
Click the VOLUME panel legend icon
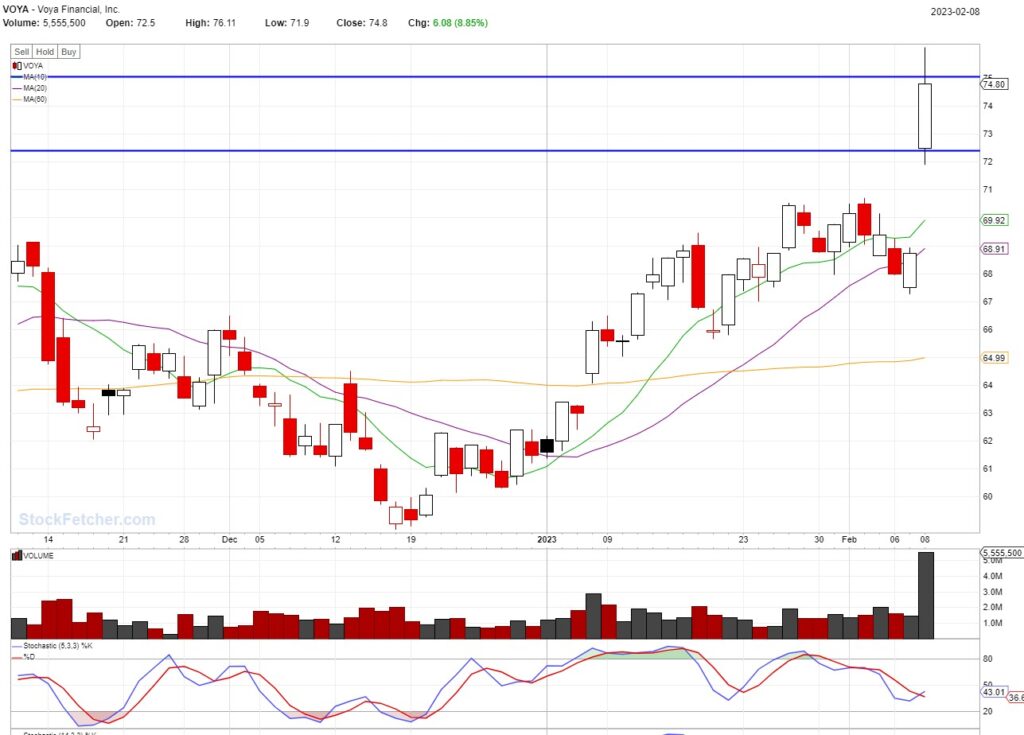[17, 555]
